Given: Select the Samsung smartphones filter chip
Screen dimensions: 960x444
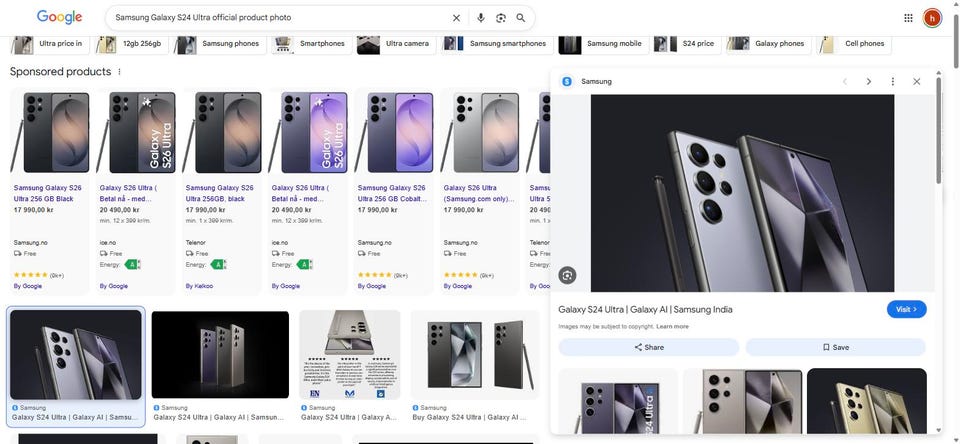Looking at the screenshot, I should click(497, 44).
